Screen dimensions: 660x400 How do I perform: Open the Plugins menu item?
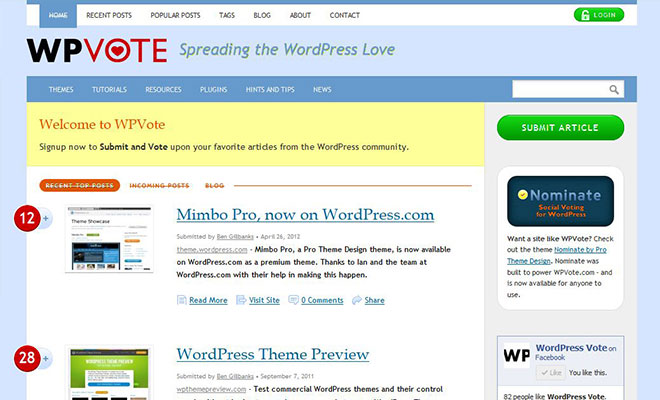213,90
